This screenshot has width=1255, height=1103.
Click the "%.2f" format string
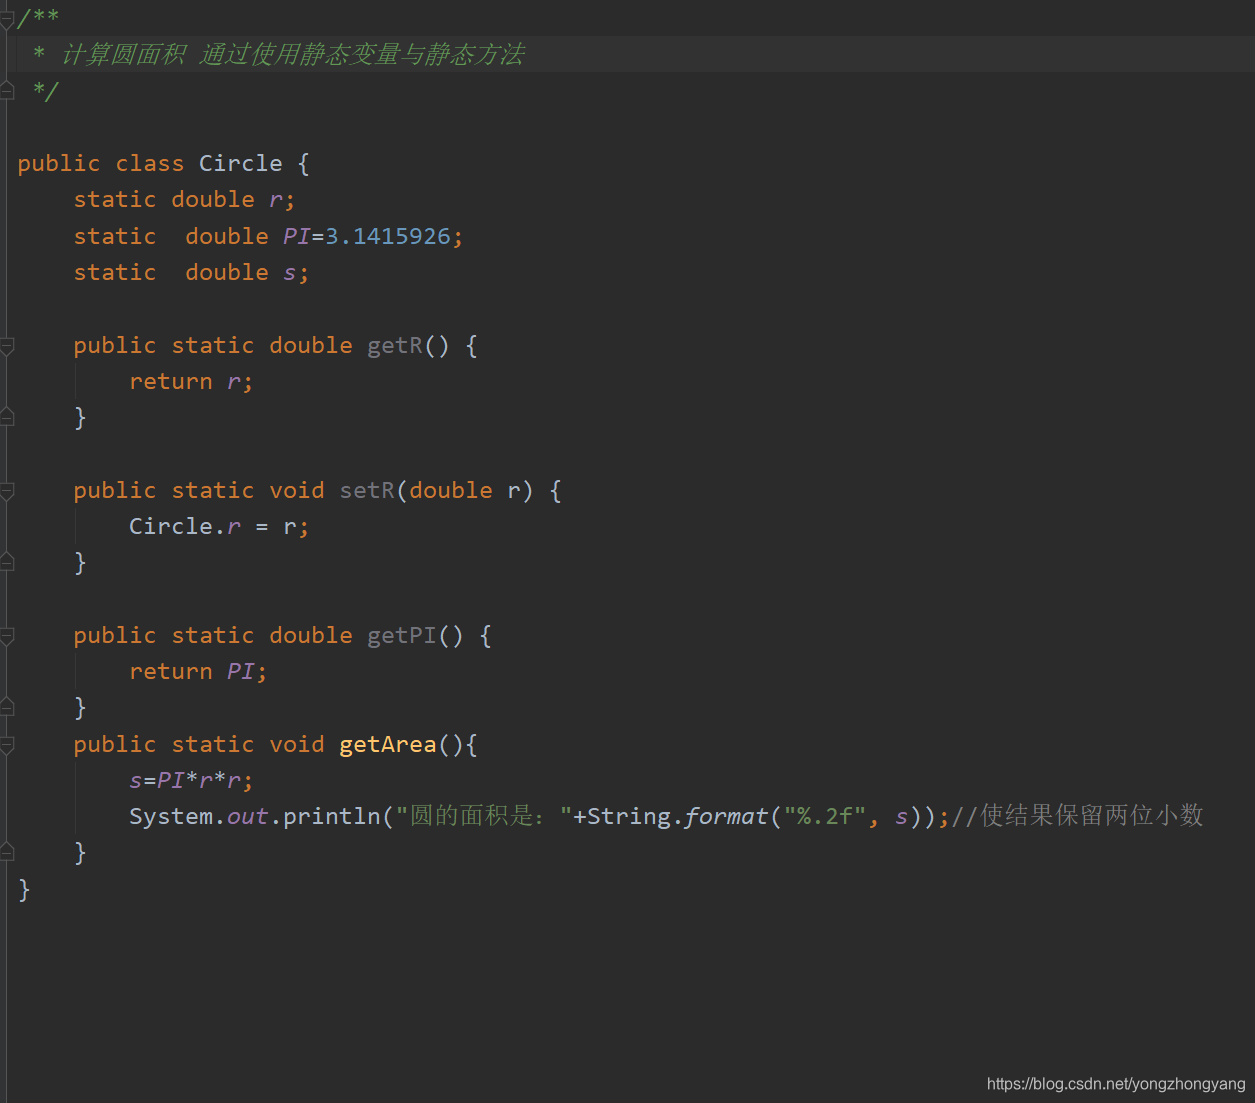point(824,817)
